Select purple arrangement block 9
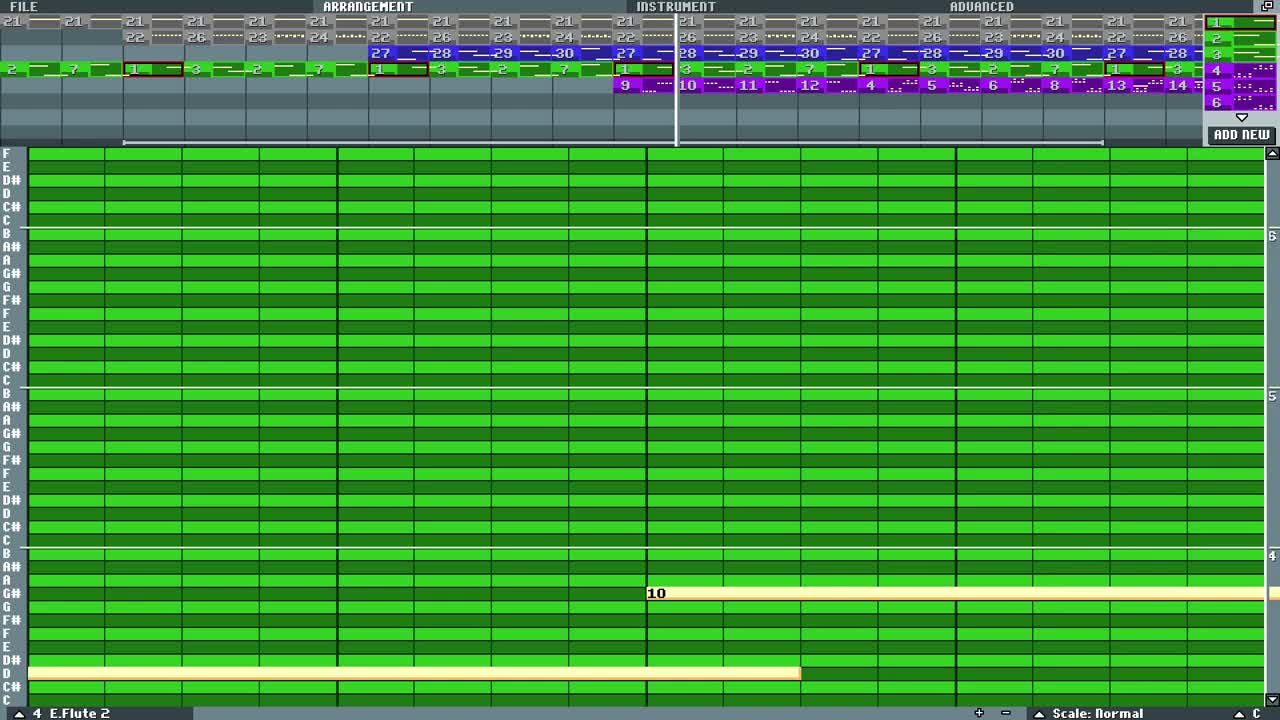The height and width of the screenshot is (720, 1280). tap(644, 85)
